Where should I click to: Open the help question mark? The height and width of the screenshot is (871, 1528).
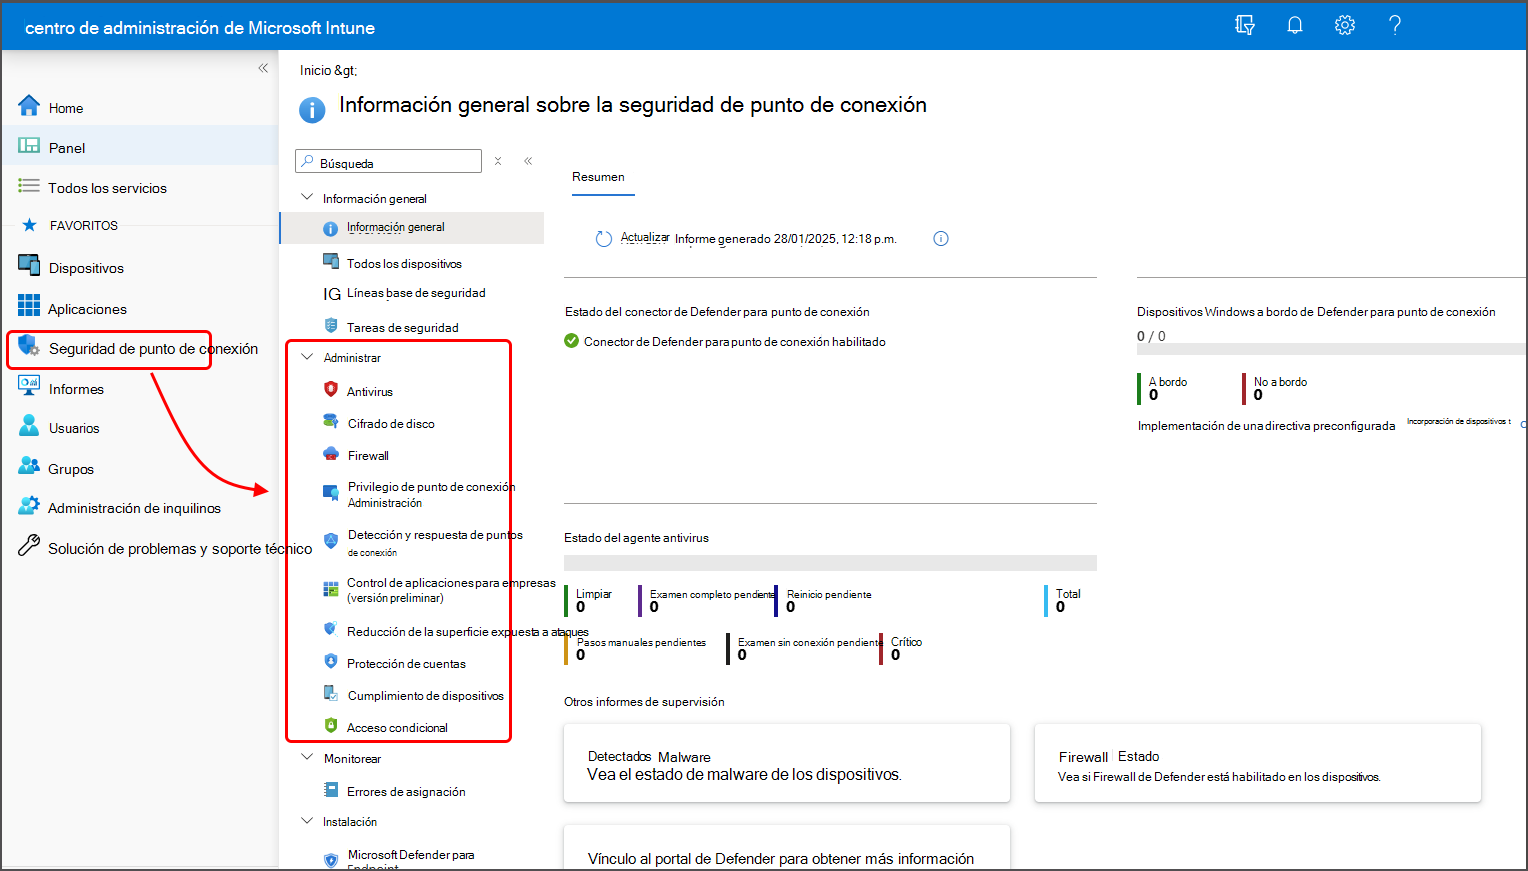1395,26
